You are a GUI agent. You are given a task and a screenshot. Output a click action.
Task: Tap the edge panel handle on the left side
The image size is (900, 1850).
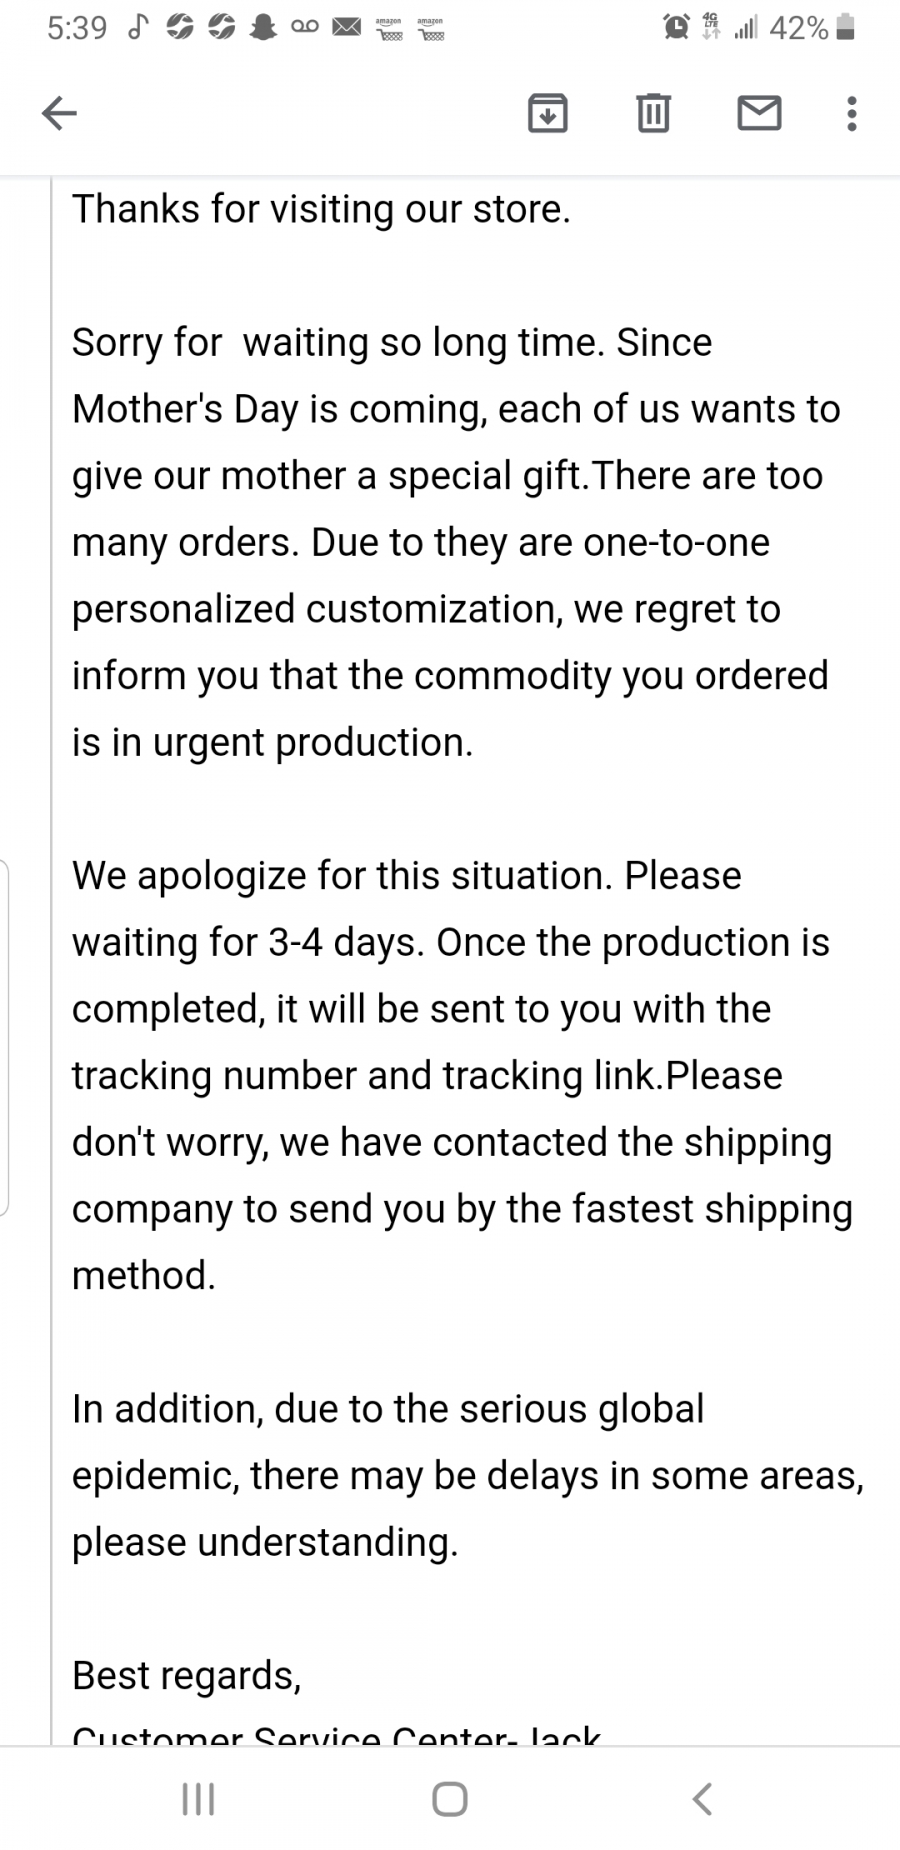[x=4, y=1037]
